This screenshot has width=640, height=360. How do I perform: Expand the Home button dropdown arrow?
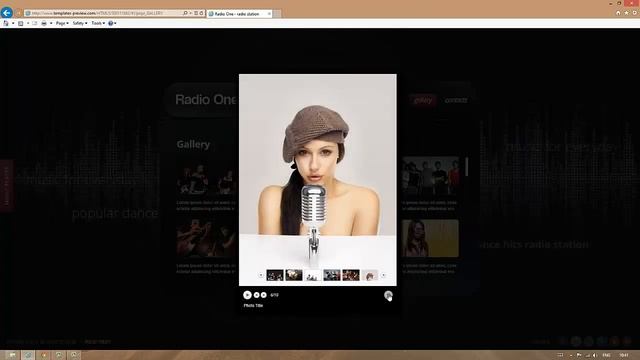tap(13, 23)
